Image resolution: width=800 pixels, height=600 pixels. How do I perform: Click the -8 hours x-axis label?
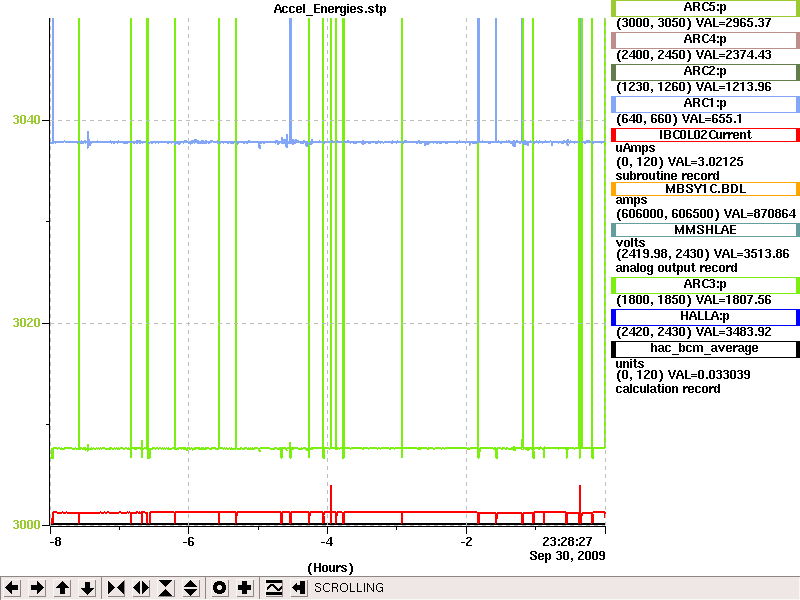(55, 541)
